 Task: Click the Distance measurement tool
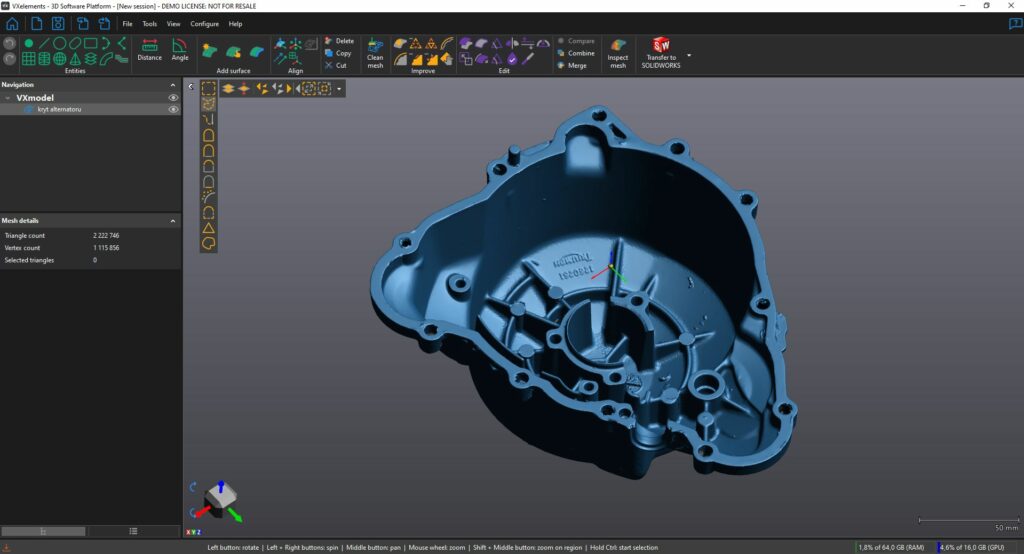click(x=149, y=49)
